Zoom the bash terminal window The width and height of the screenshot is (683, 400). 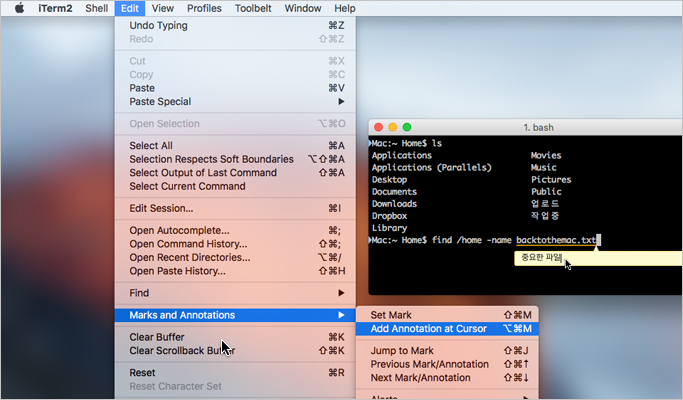(407, 127)
